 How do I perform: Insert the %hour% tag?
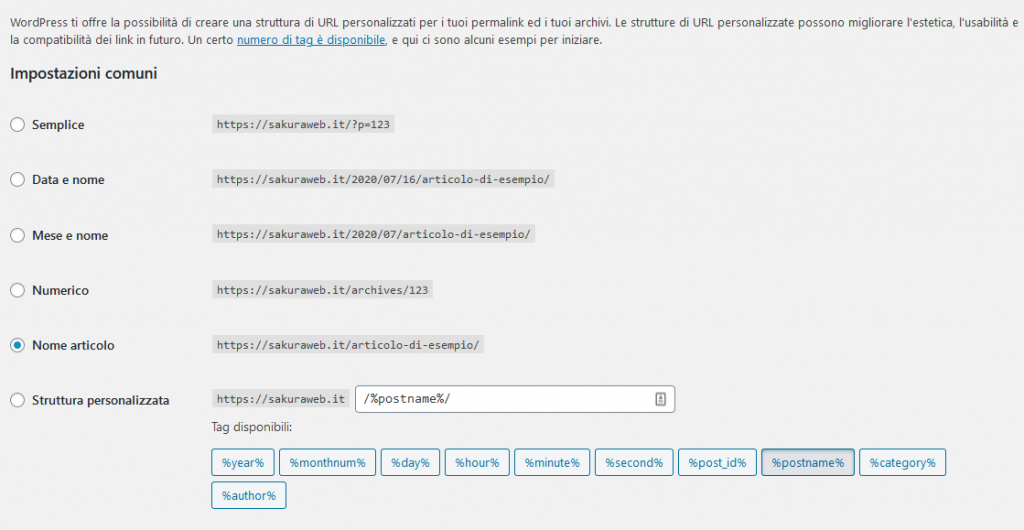pyautogui.click(x=477, y=463)
